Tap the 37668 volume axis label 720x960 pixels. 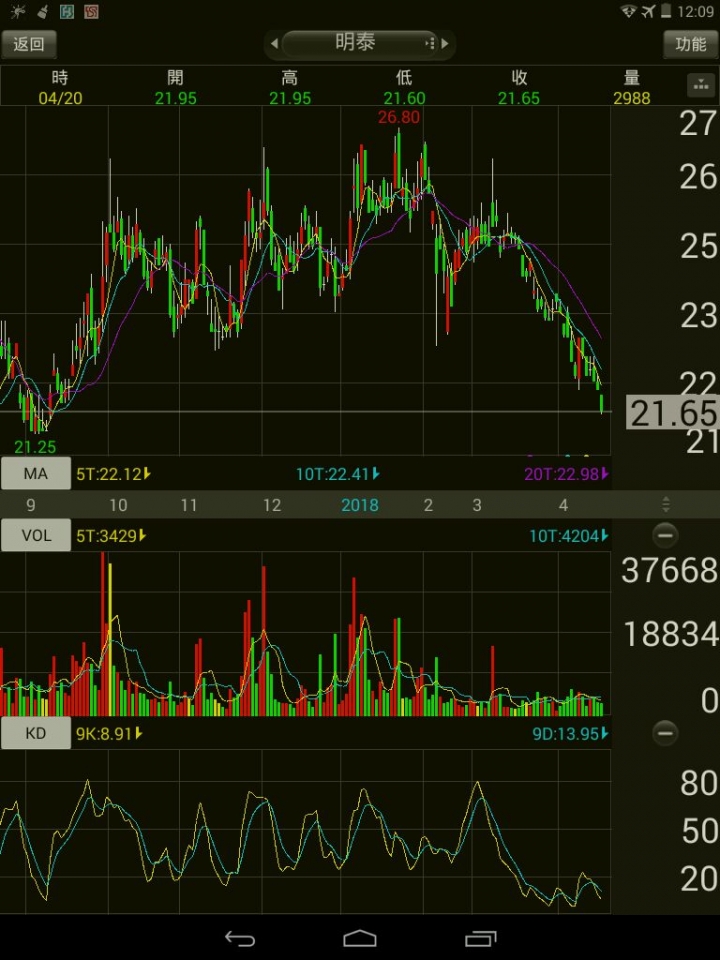pos(670,571)
